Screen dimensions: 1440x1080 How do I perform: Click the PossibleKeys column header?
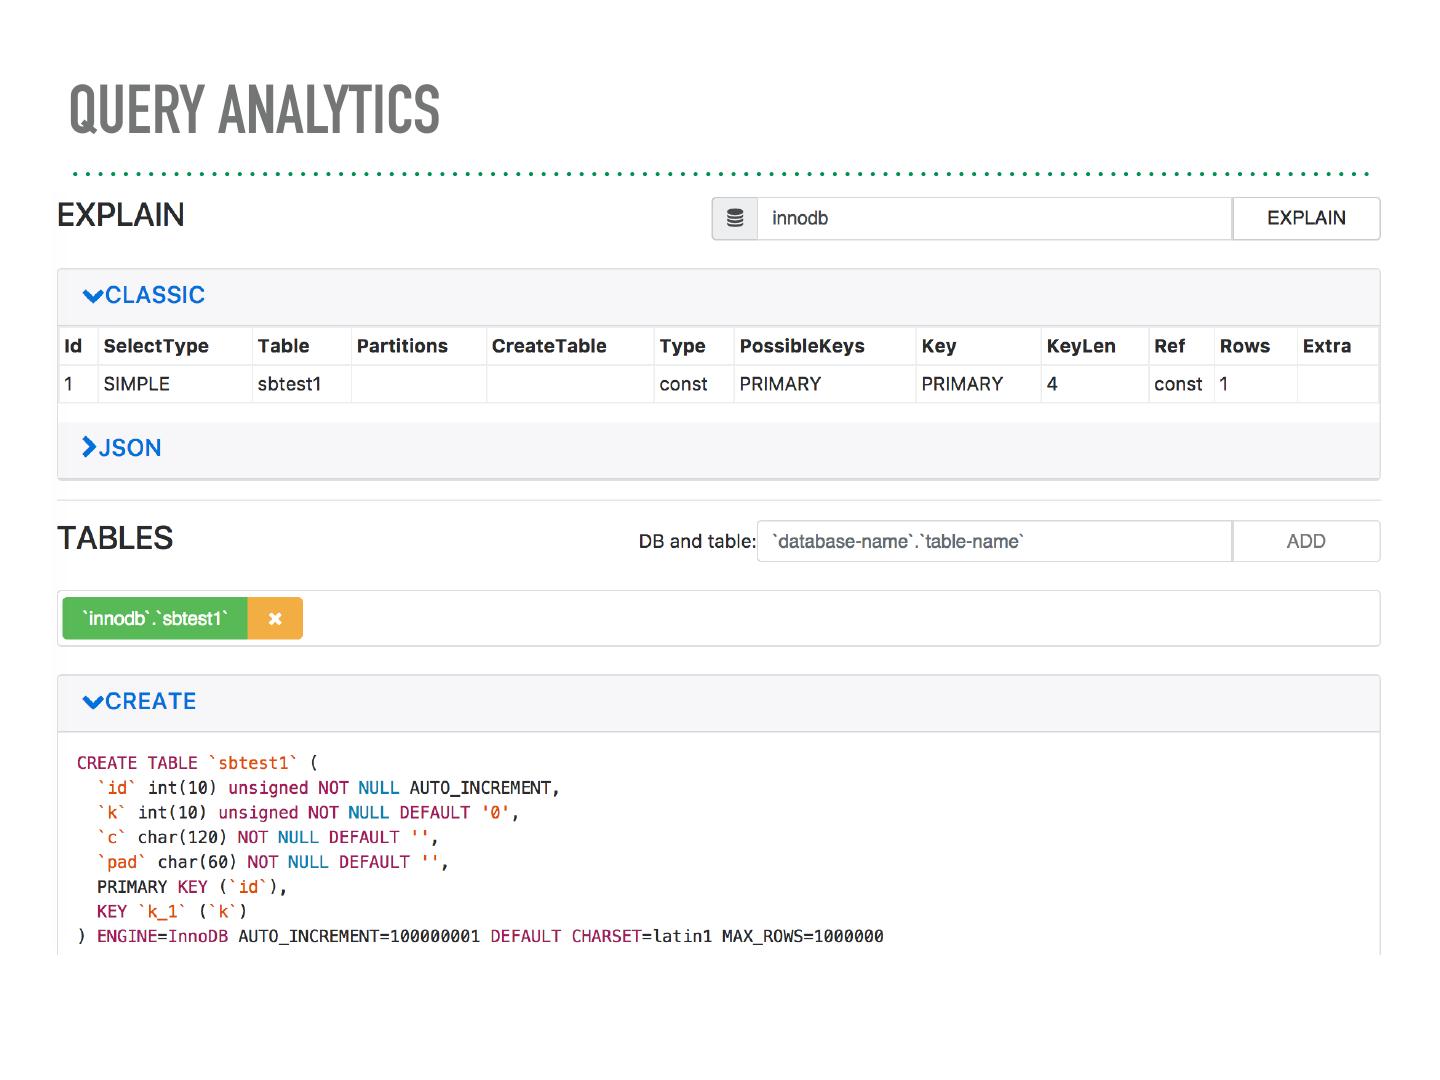[x=802, y=346]
